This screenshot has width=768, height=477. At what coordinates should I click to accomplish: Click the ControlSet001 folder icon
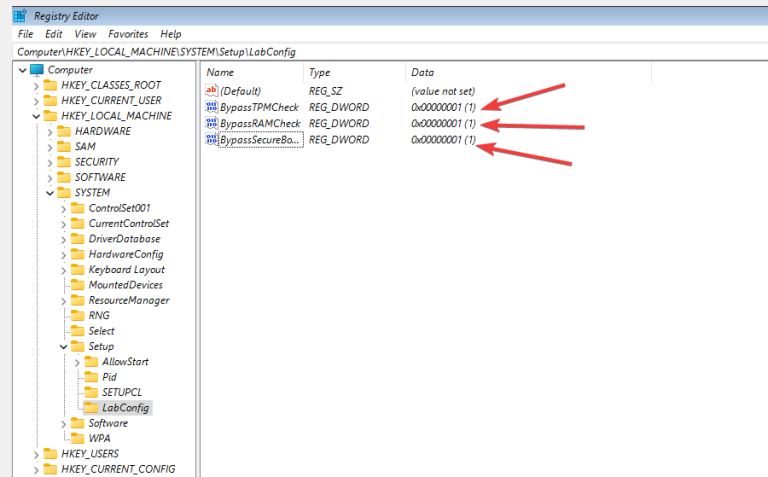(x=77, y=208)
